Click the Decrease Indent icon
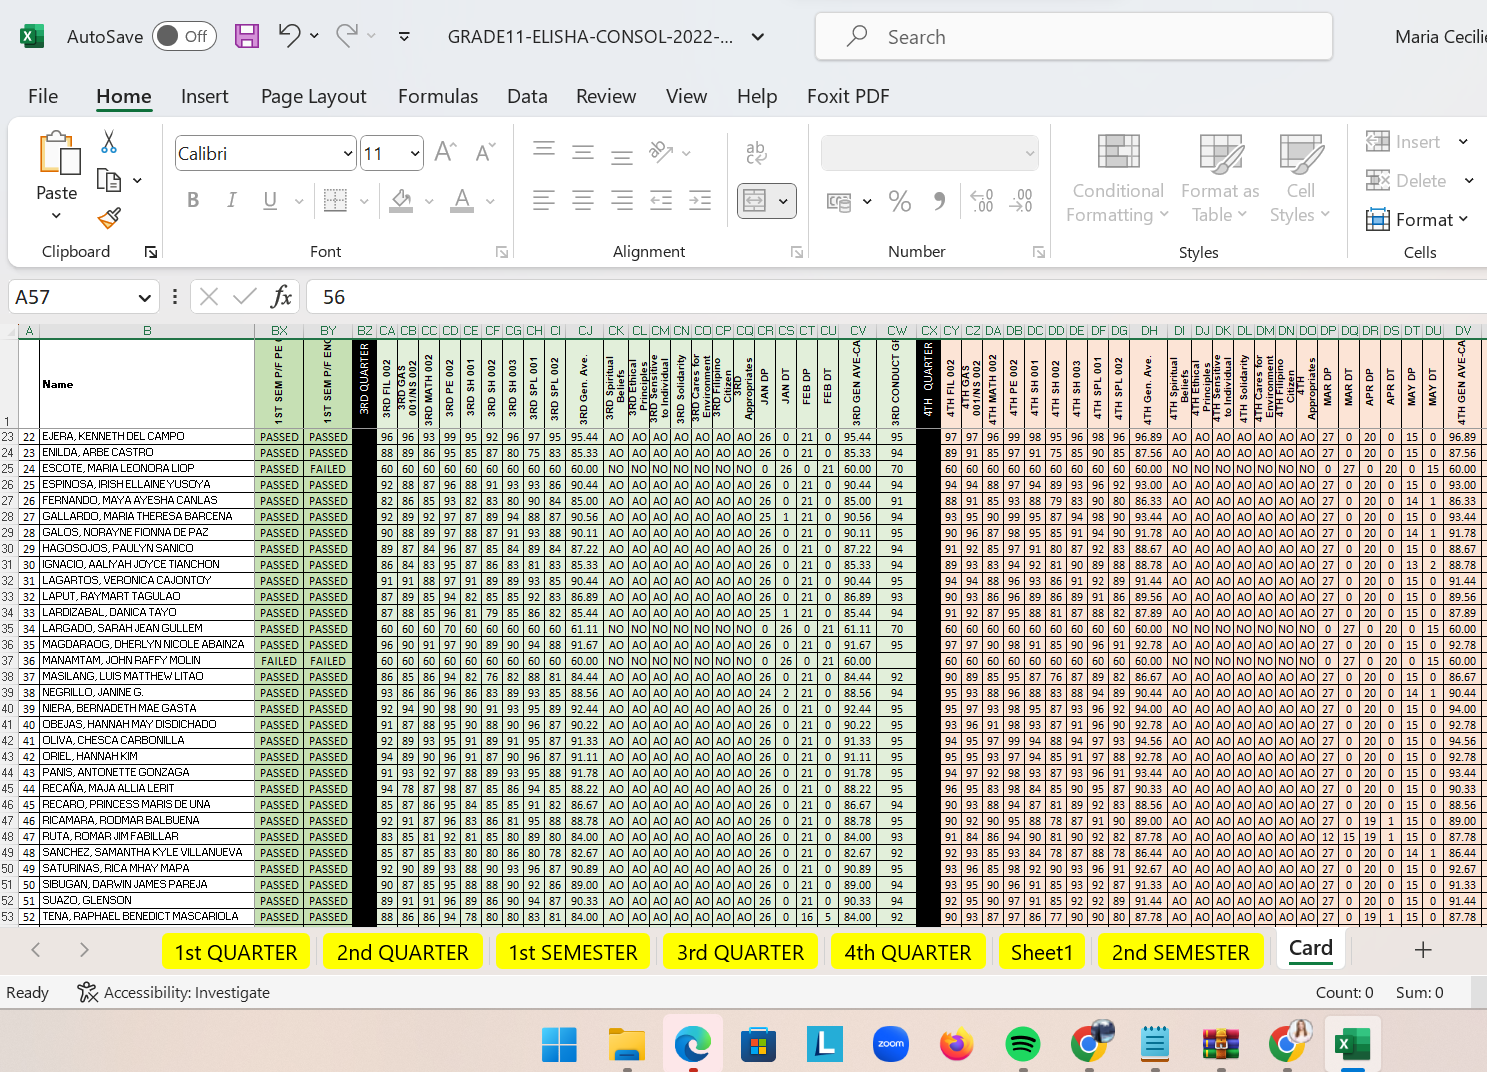 click(x=661, y=200)
